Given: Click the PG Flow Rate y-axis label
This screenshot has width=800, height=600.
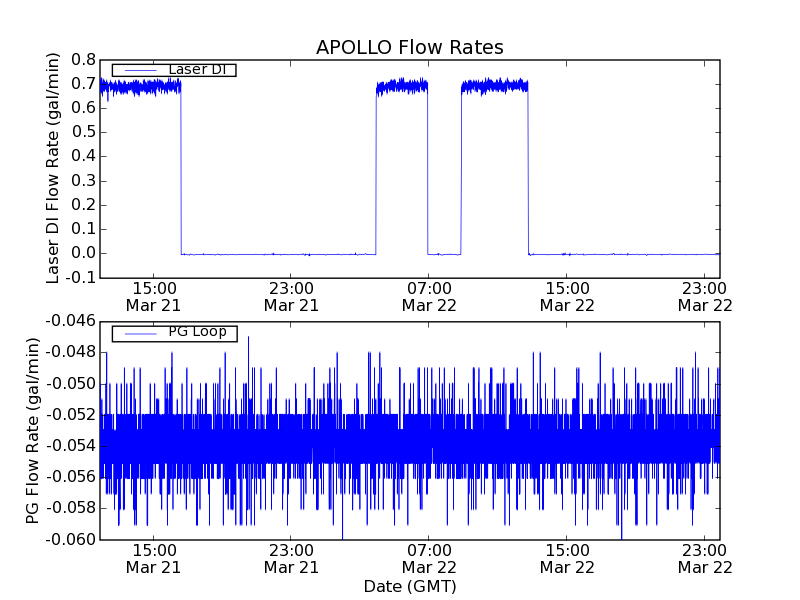Looking at the screenshot, I should 33,430.
